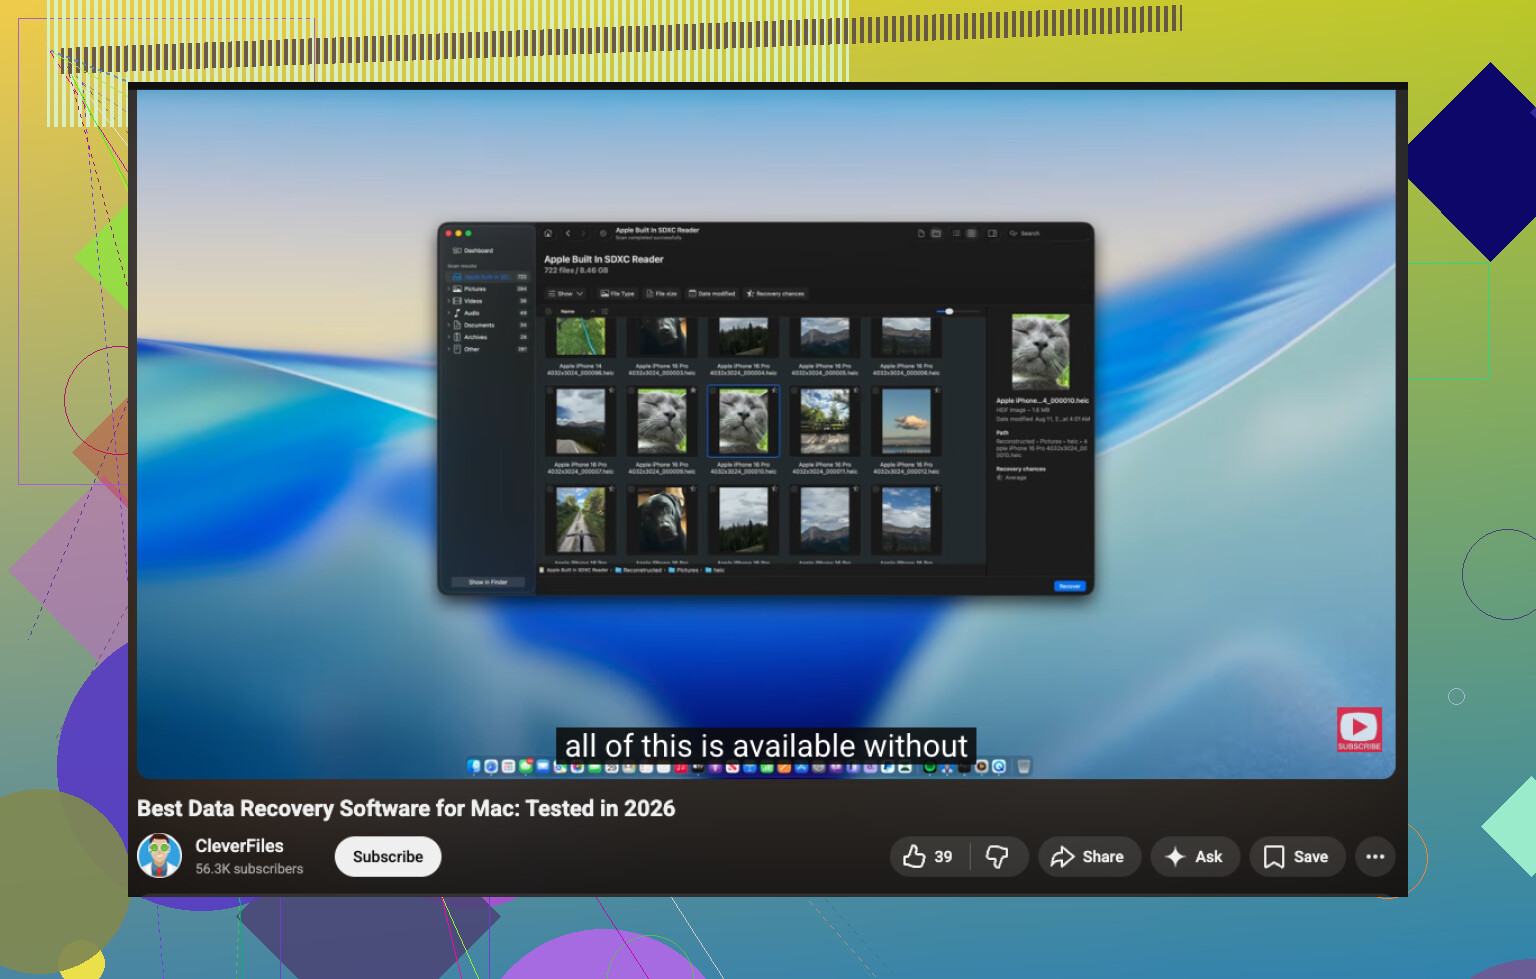This screenshot has width=1536, height=979.
Task: Click star icon on 000011.heic thumbnail
Action: click(x=856, y=390)
